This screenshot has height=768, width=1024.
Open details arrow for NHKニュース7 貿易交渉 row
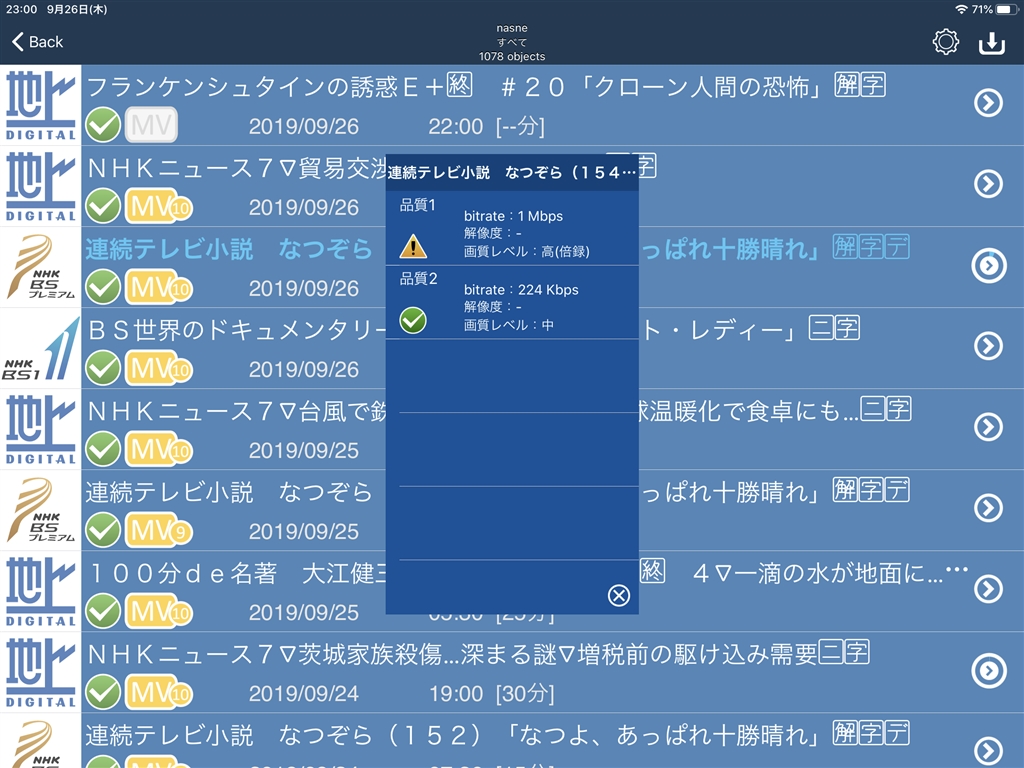[988, 184]
